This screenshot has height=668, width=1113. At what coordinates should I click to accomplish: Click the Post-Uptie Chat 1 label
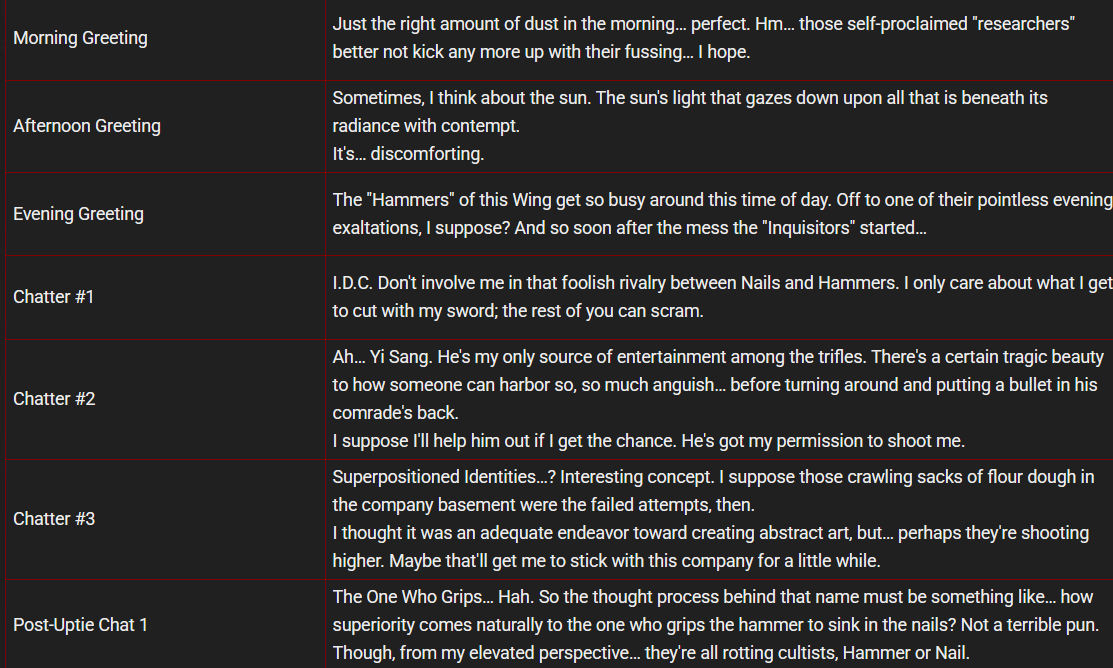click(81, 625)
